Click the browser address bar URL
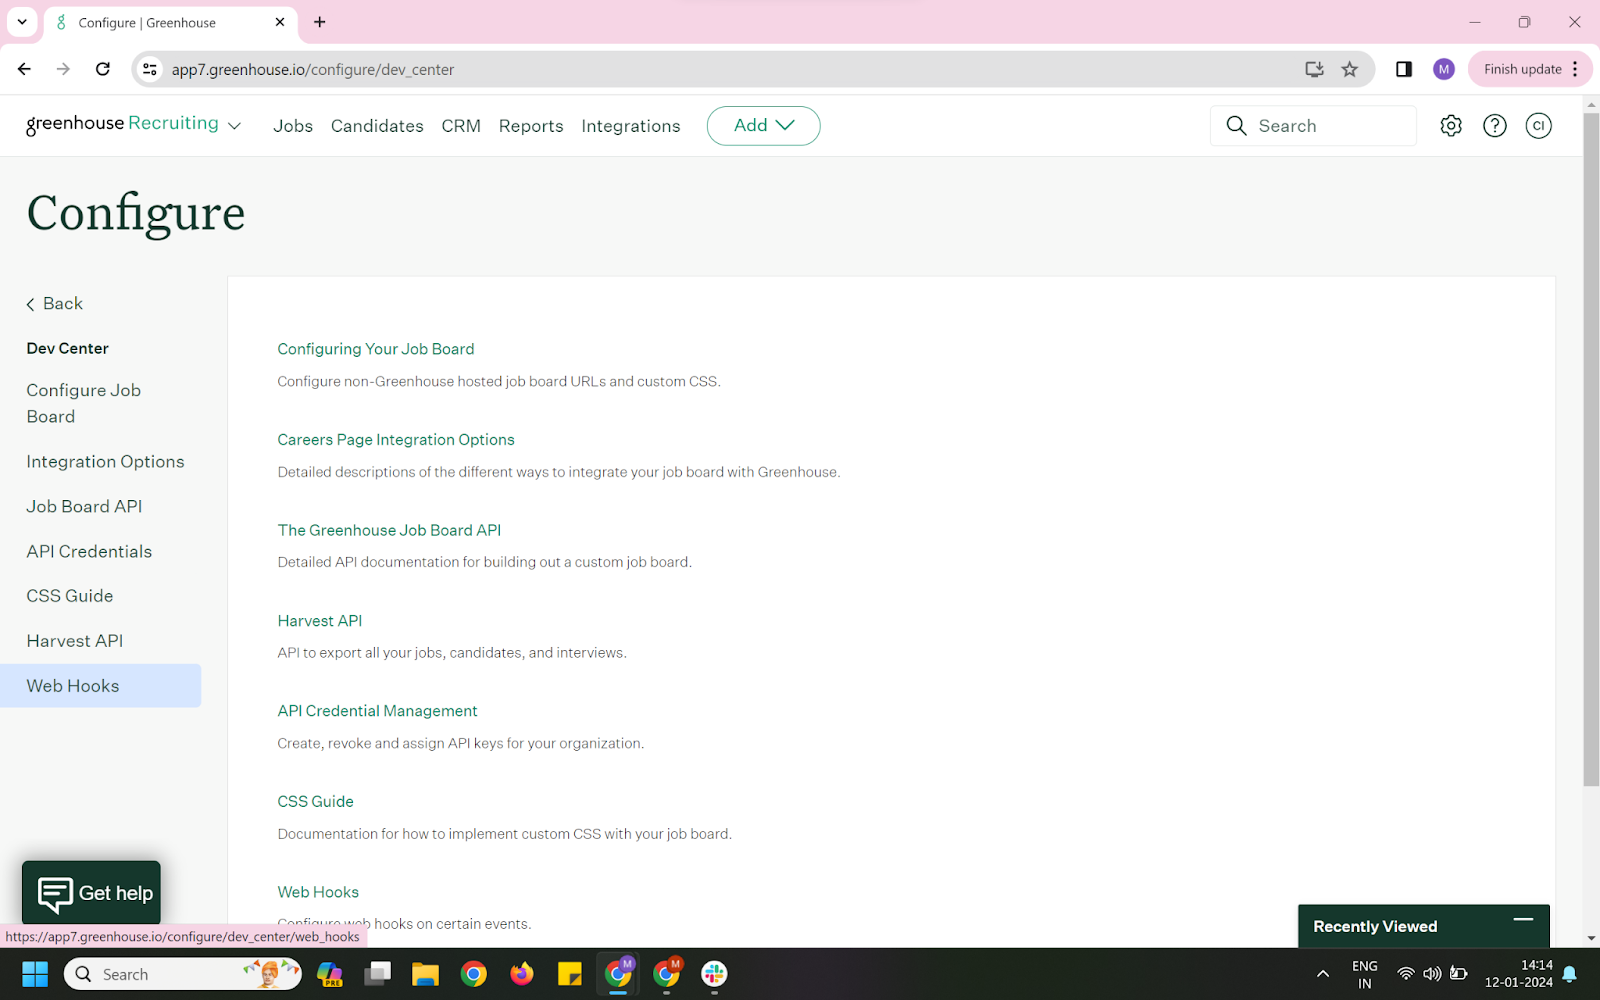The width and height of the screenshot is (1600, 1000). point(312,69)
